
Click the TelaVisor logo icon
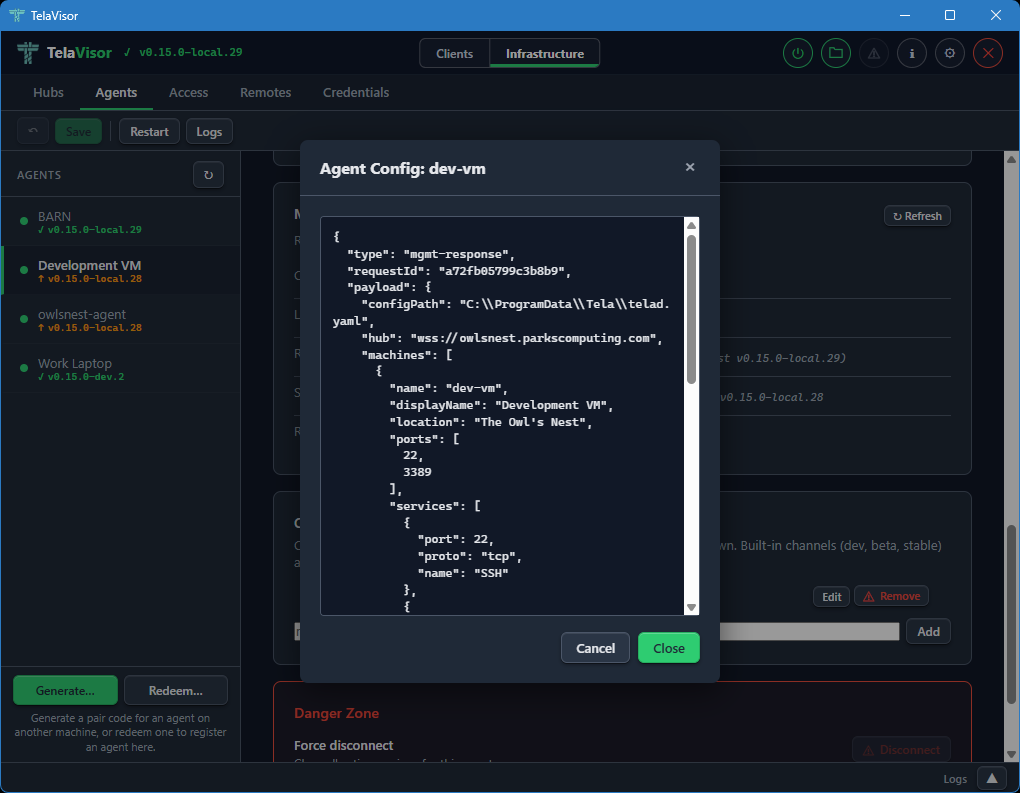[27, 53]
